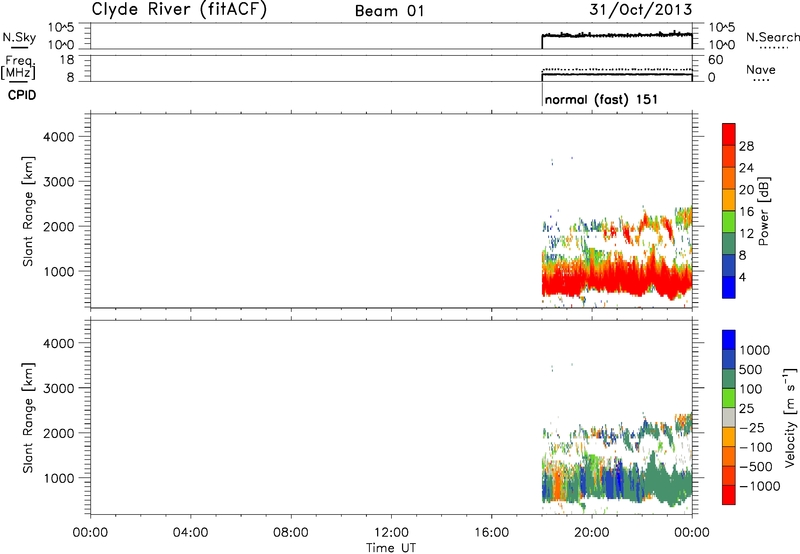
Task: Click the 'Freq. [MHz]' legend label
Action: (19, 67)
